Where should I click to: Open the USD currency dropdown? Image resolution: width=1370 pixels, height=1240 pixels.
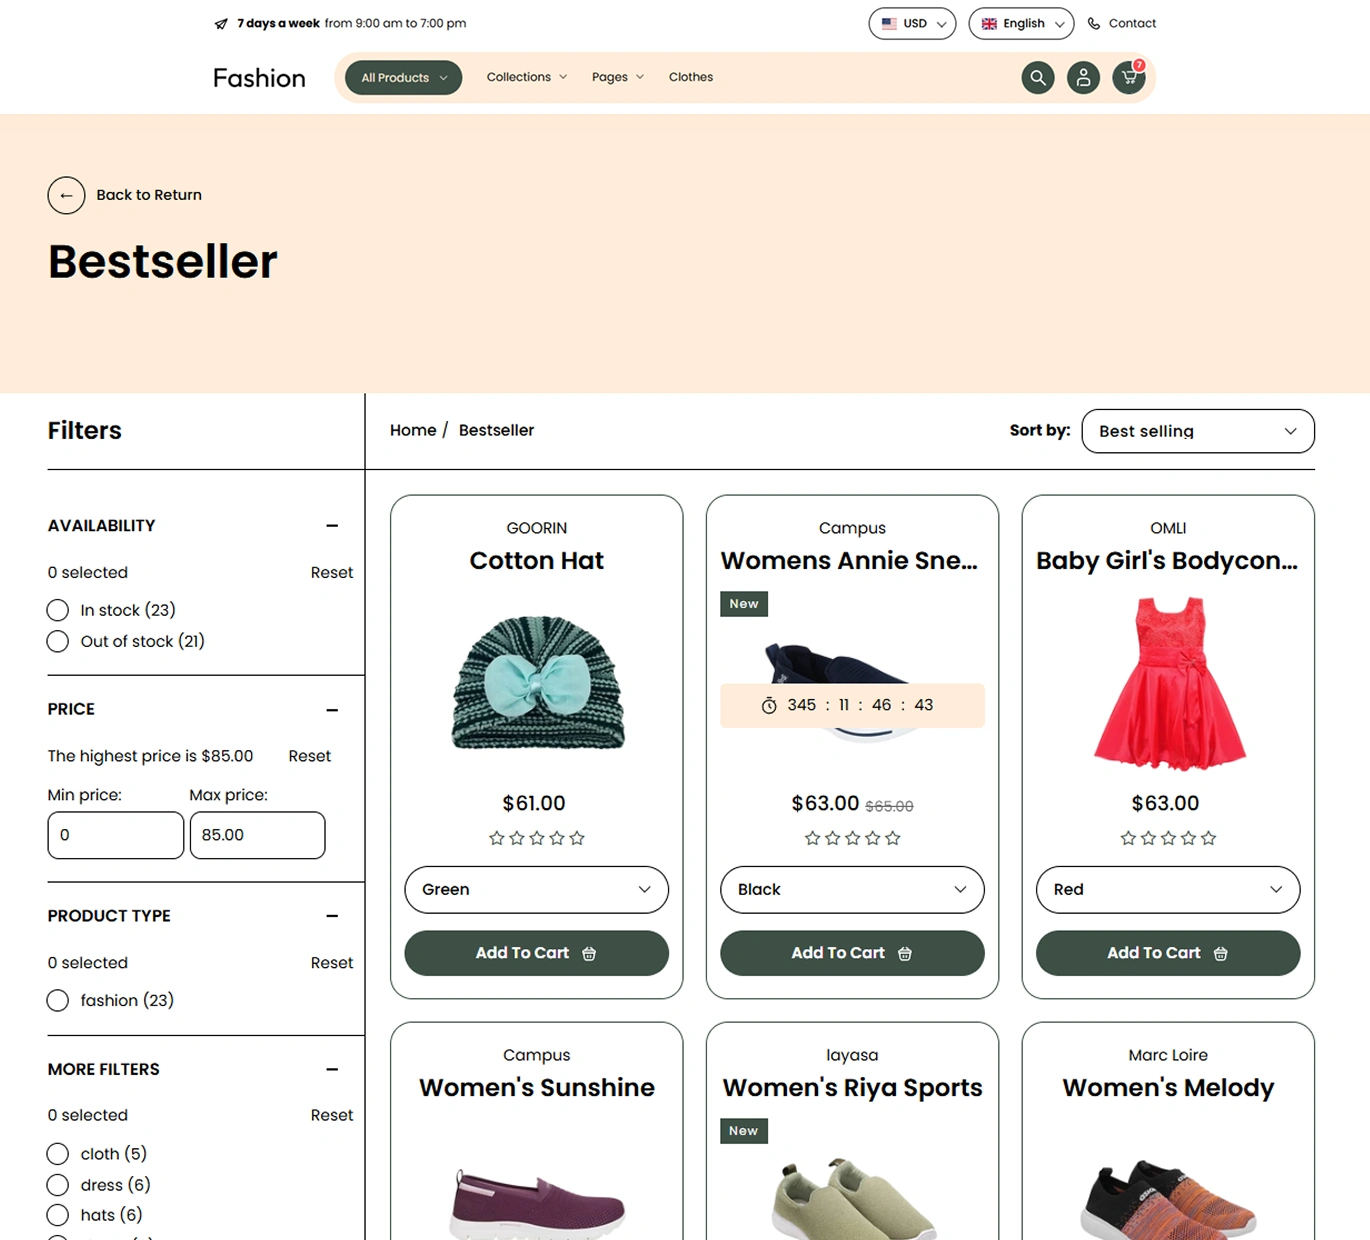tap(912, 23)
